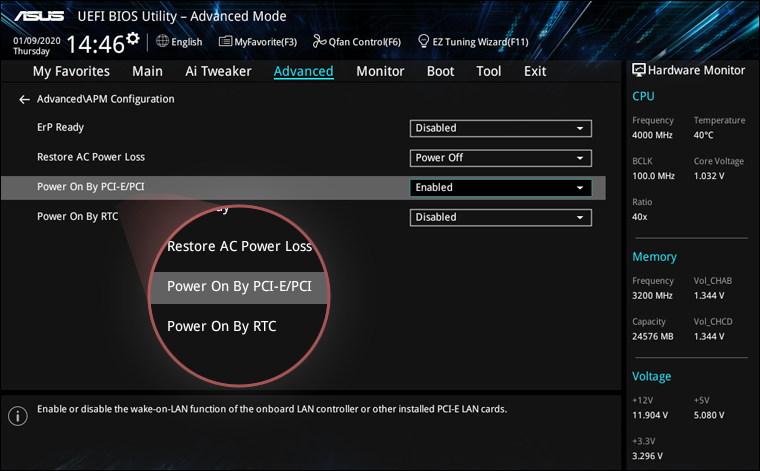The height and width of the screenshot is (471, 760).
Task: Click the 01/09/2020 date
Action: 37,41
